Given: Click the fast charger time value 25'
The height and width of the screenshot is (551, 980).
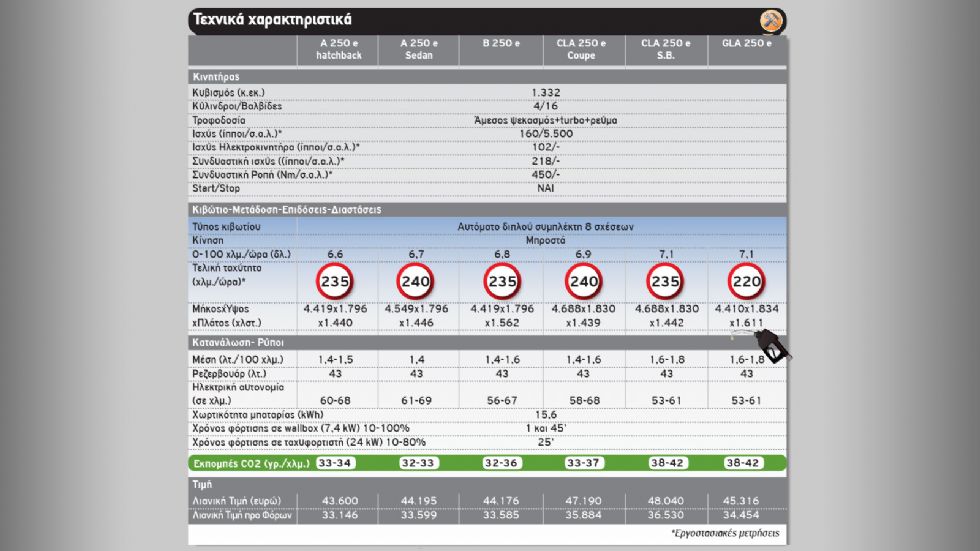Looking at the screenshot, I should [x=546, y=442].
